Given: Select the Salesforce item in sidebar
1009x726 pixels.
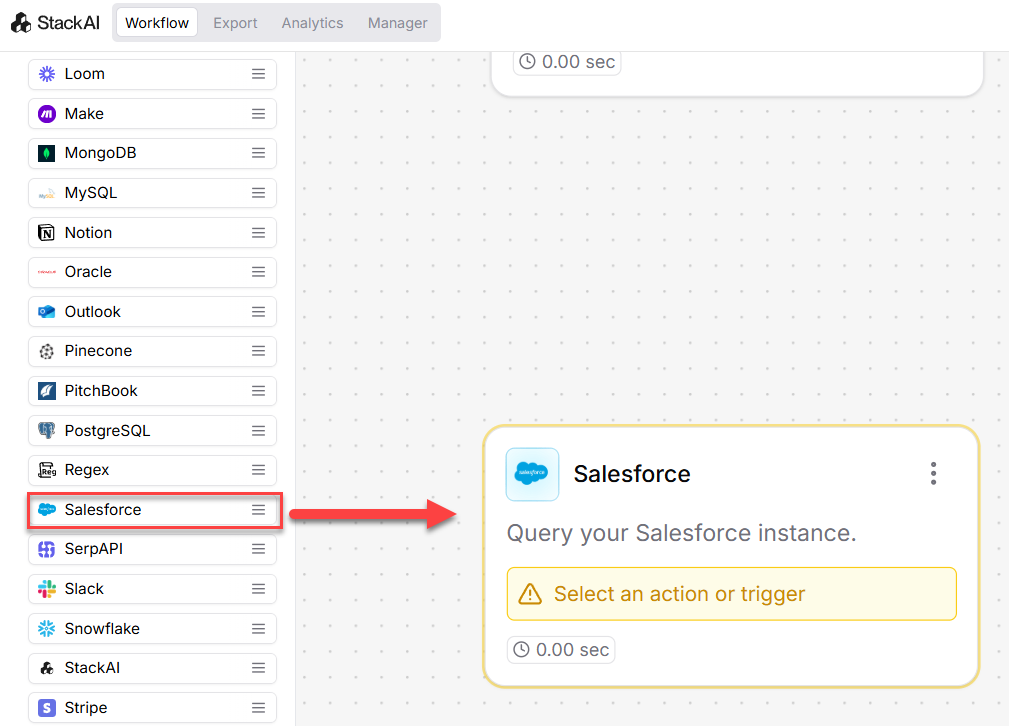Looking at the screenshot, I should 103,510.
